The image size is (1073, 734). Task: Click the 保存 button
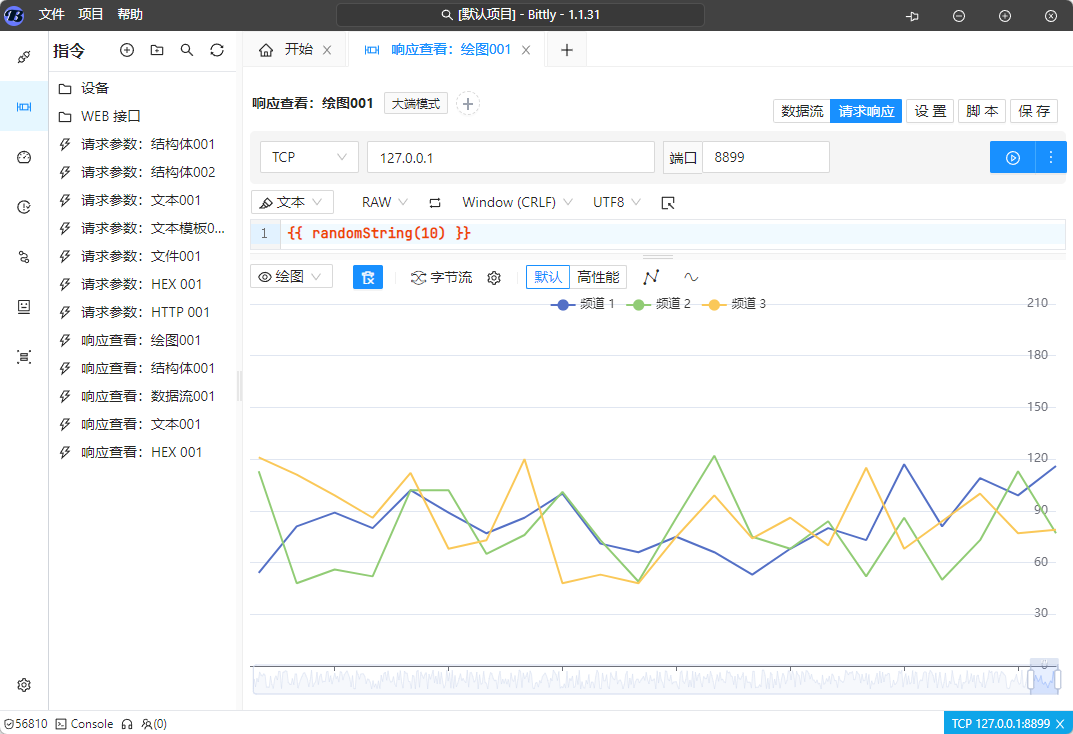(x=1034, y=111)
